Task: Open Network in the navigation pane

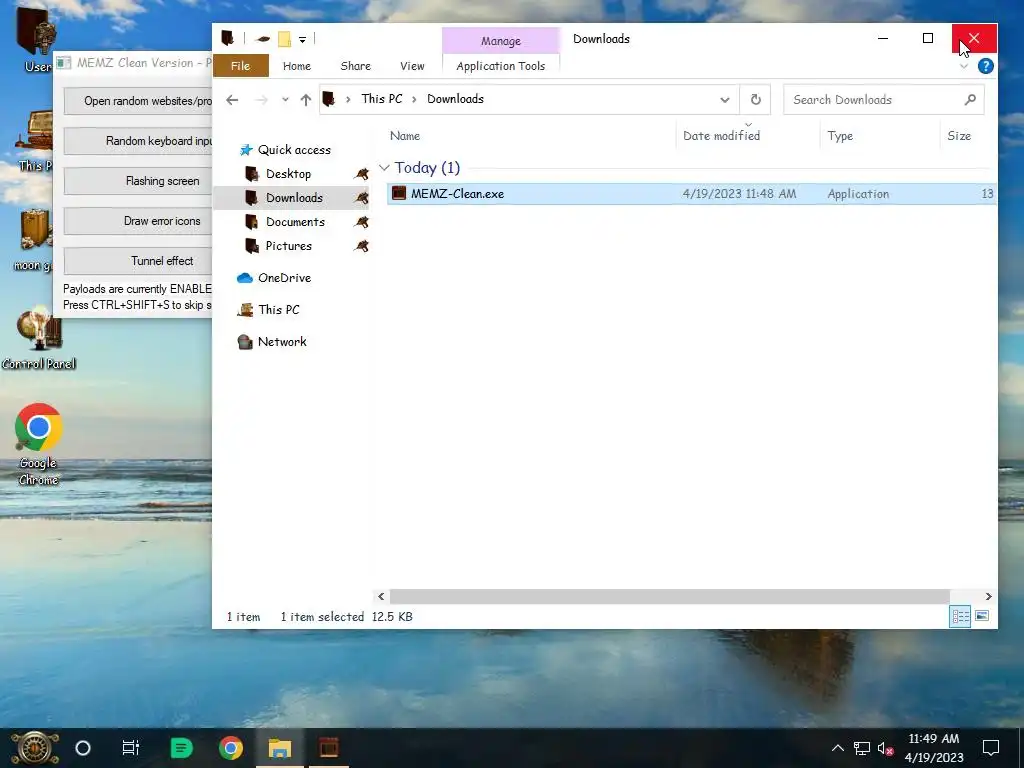Action: 281,342
